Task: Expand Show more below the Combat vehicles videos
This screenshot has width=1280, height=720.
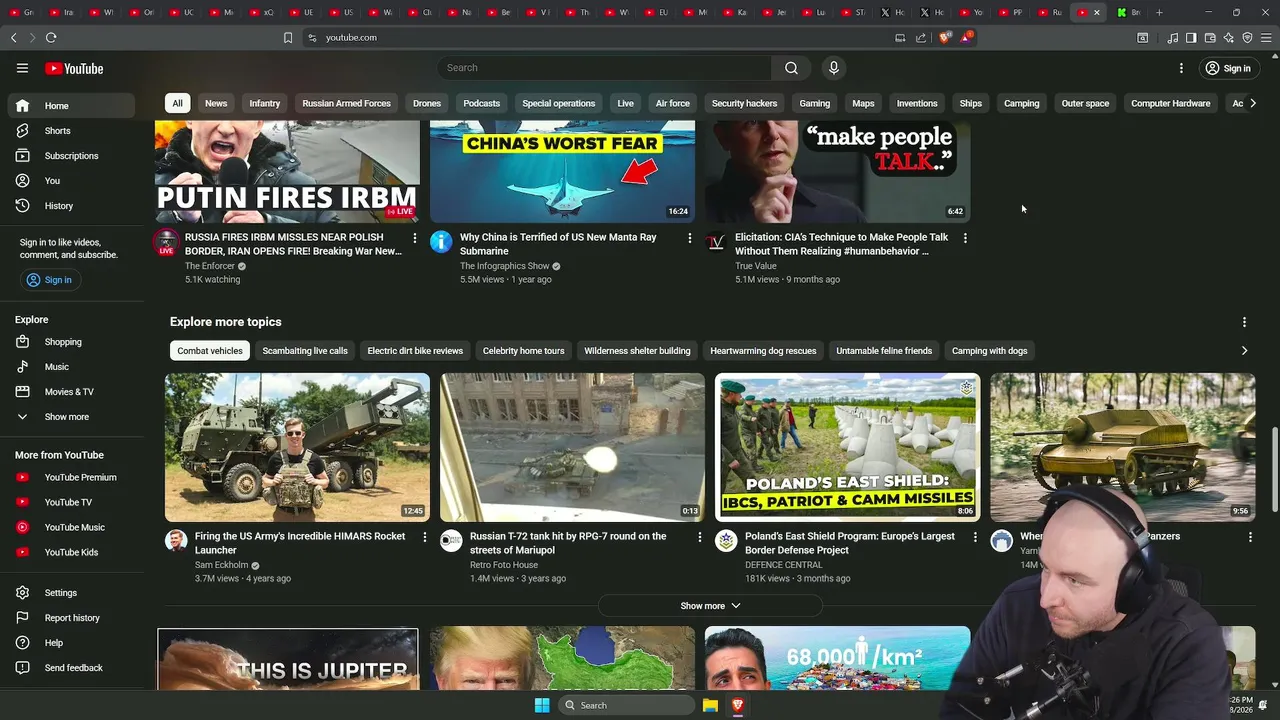Action: coord(710,606)
